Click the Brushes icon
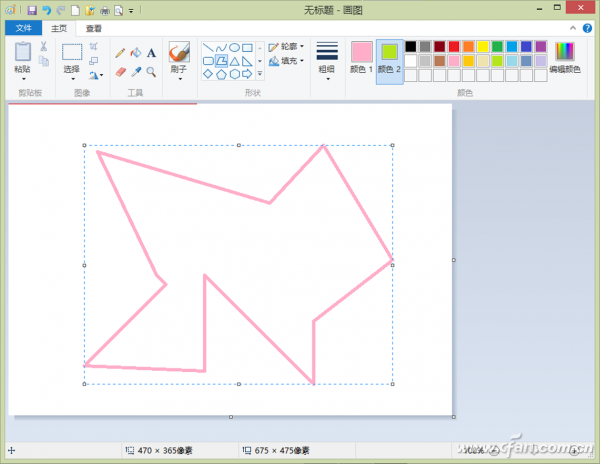The width and height of the screenshot is (600, 464). [179, 52]
